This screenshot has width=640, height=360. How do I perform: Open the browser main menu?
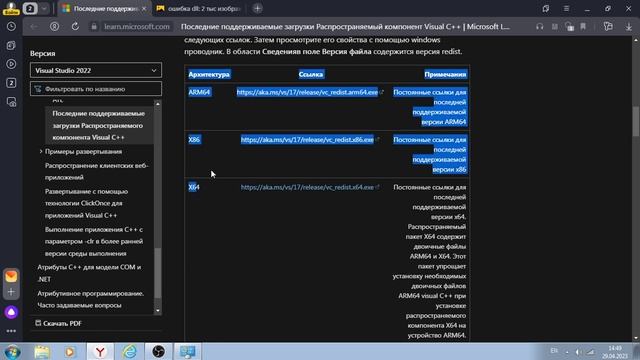coord(566,9)
